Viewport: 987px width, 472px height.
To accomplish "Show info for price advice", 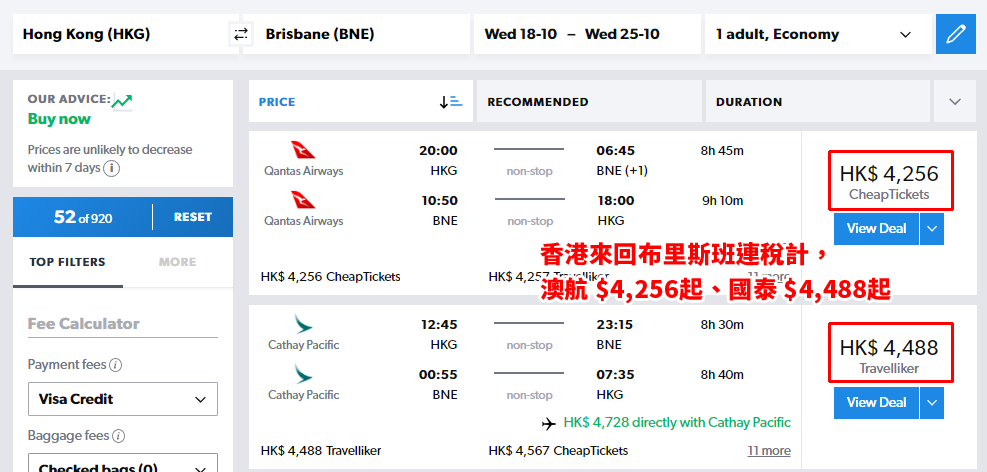I will coord(112,168).
